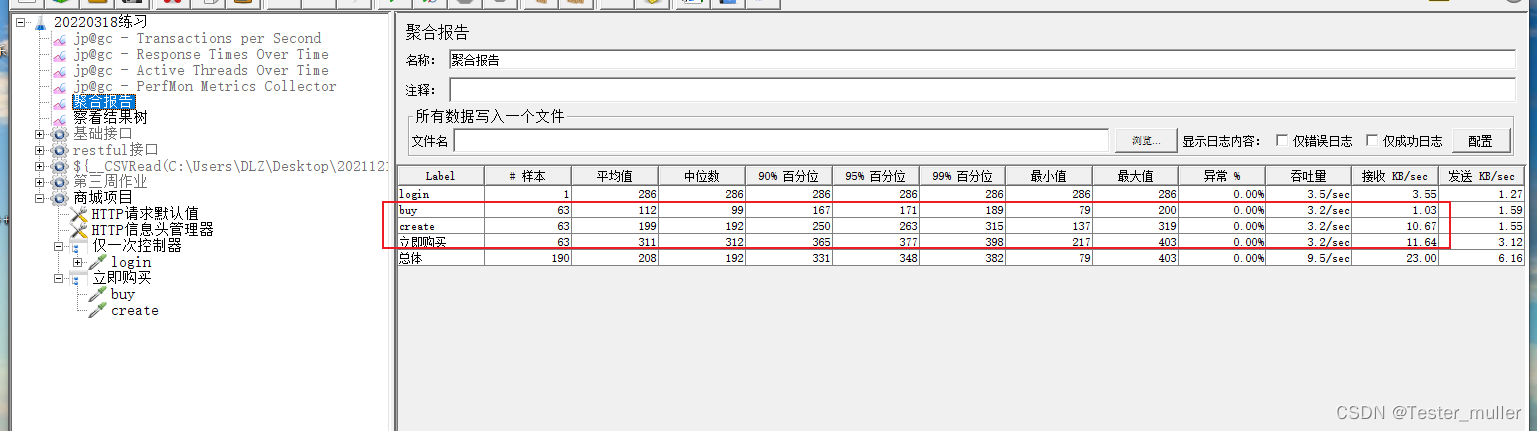Click the gear icon of 基础接口 thread group
Viewport: 1537px width, 431px height.
60,134
